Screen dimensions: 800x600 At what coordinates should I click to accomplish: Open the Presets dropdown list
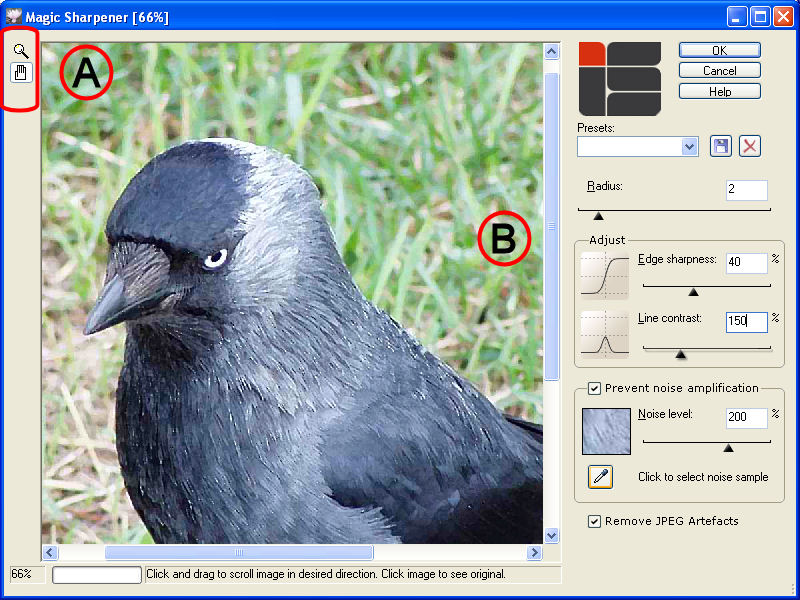tap(689, 146)
